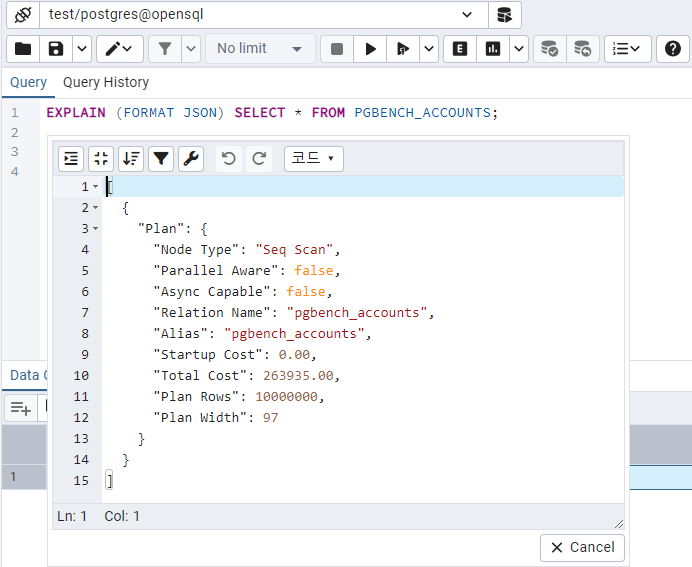The width and height of the screenshot is (692, 567).
Task: Open the No limit rows dropdown
Action: [x=260, y=49]
